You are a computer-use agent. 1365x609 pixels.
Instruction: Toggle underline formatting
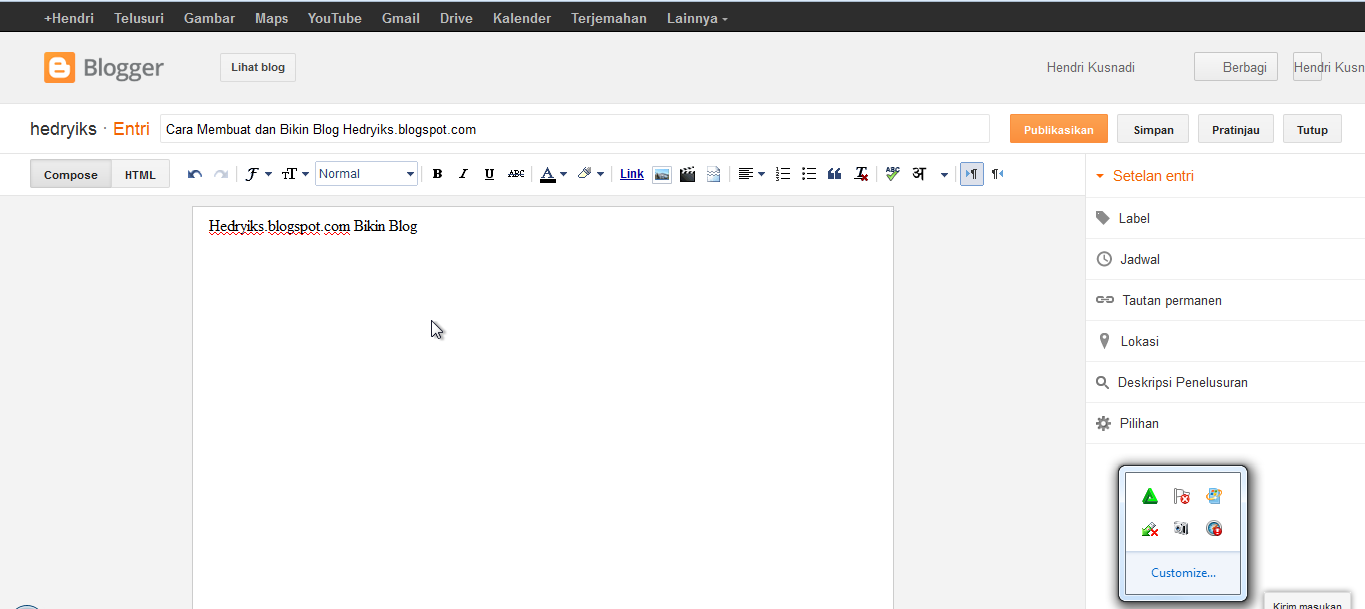click(x=489, y=174)
